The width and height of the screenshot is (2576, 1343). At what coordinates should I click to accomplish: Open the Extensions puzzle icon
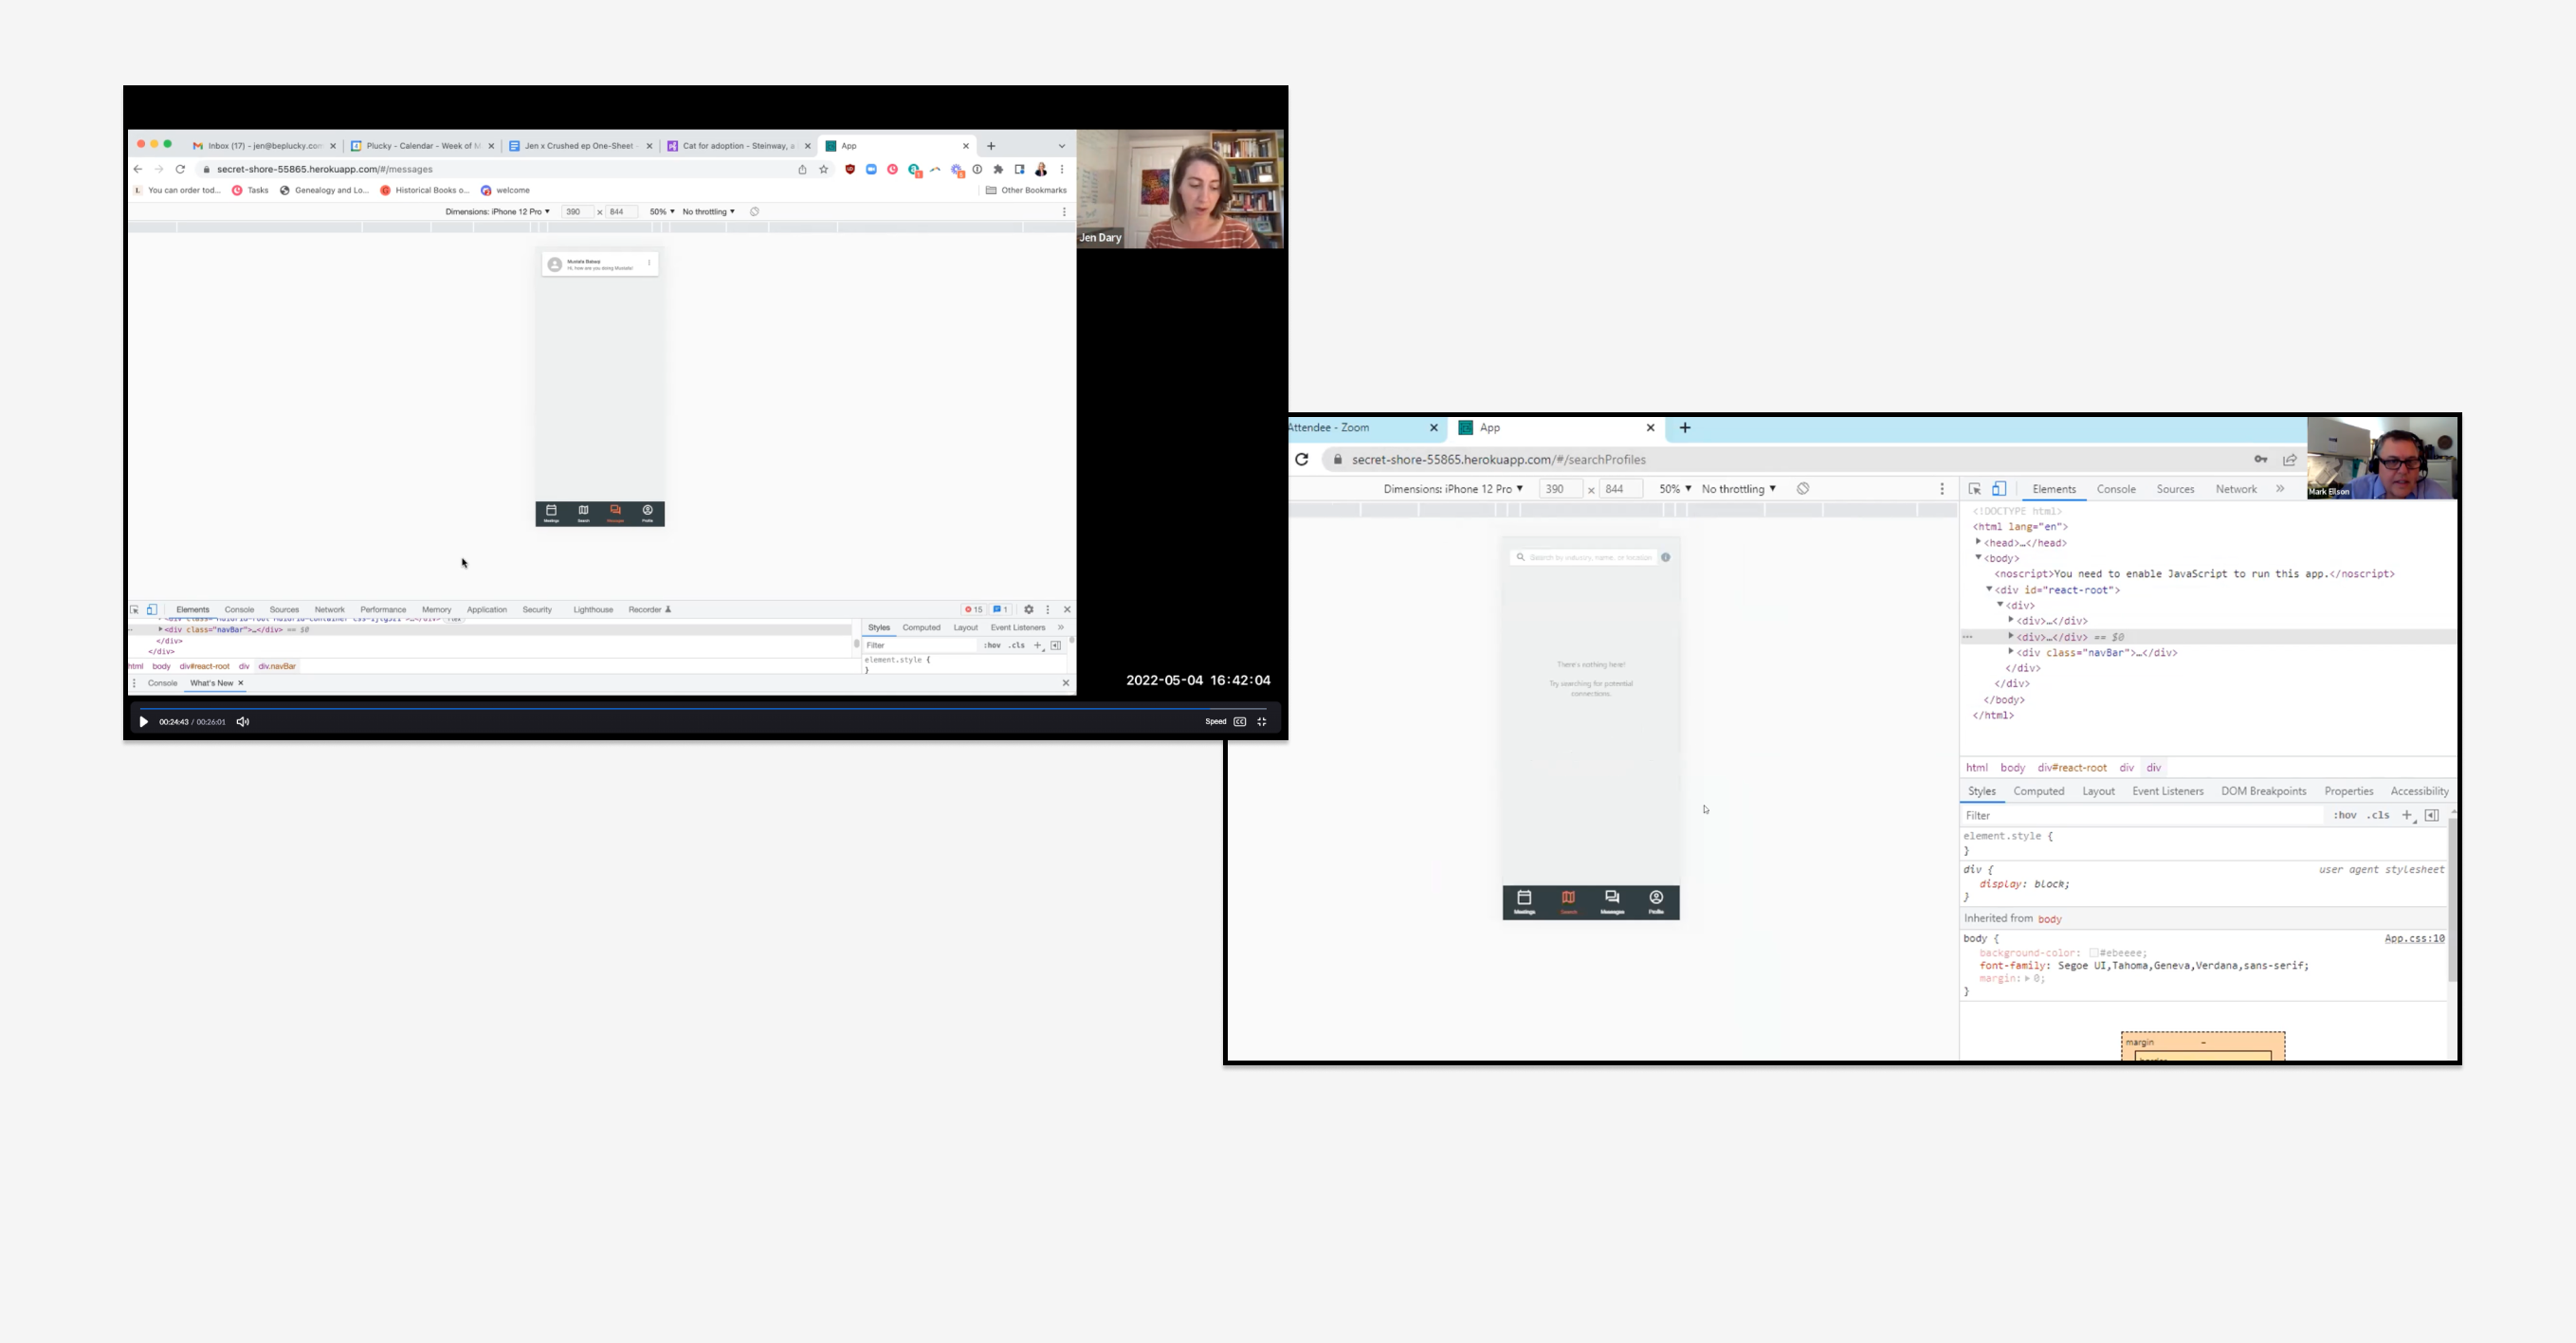(x=998, y=170)
